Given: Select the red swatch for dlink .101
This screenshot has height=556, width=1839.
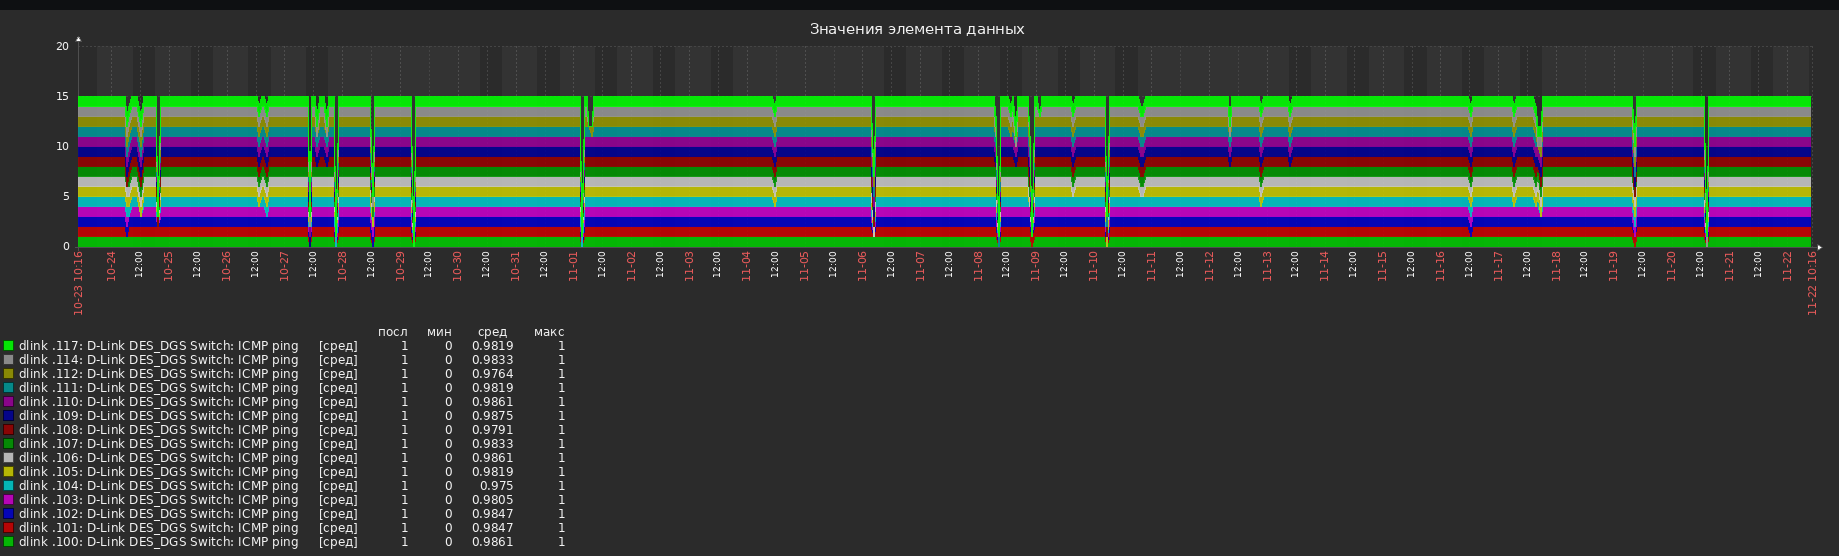Looking at the screenshot, I should [x=8, y=528].
